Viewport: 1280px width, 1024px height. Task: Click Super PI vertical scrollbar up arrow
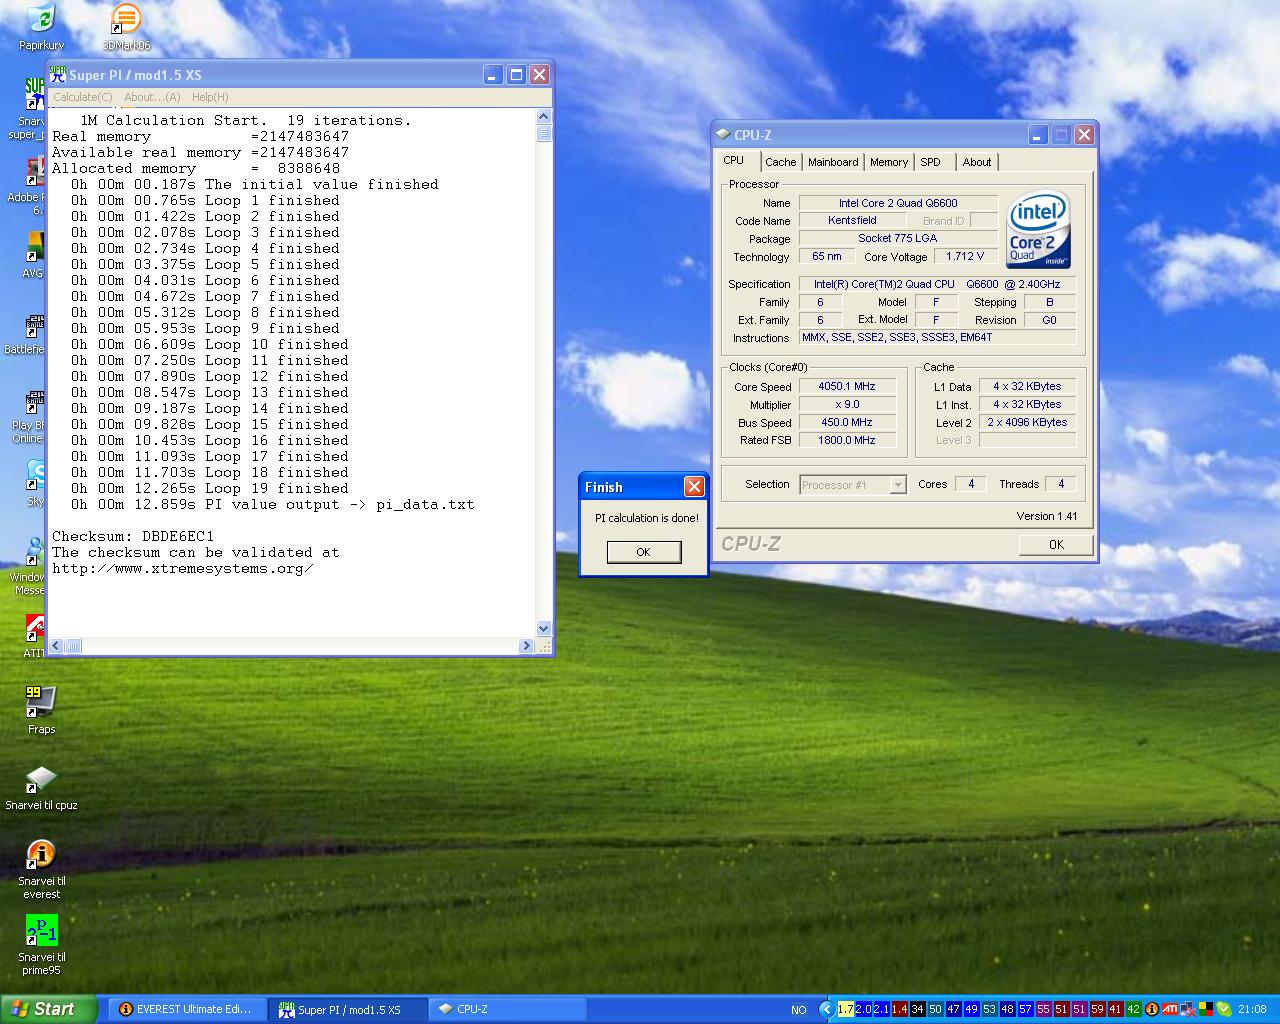(544, 118)
